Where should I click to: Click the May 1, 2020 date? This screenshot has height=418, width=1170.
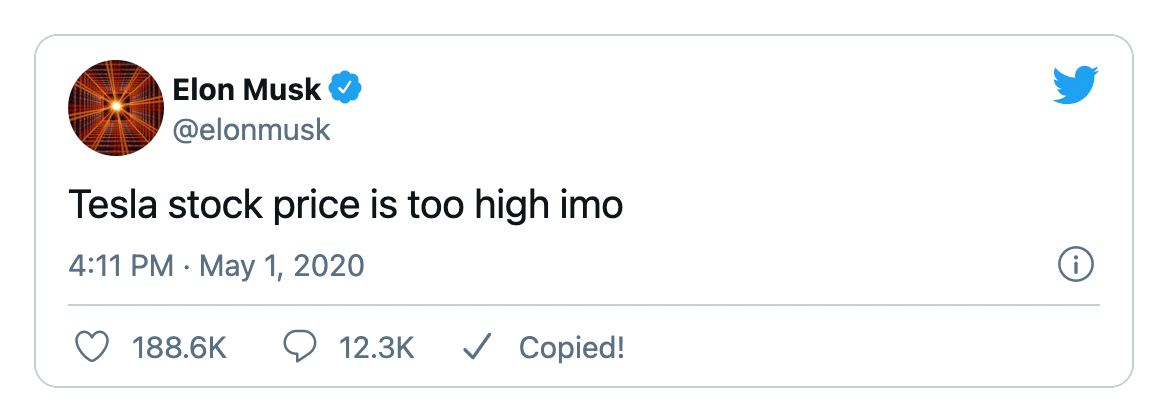(x=282, y=267)
